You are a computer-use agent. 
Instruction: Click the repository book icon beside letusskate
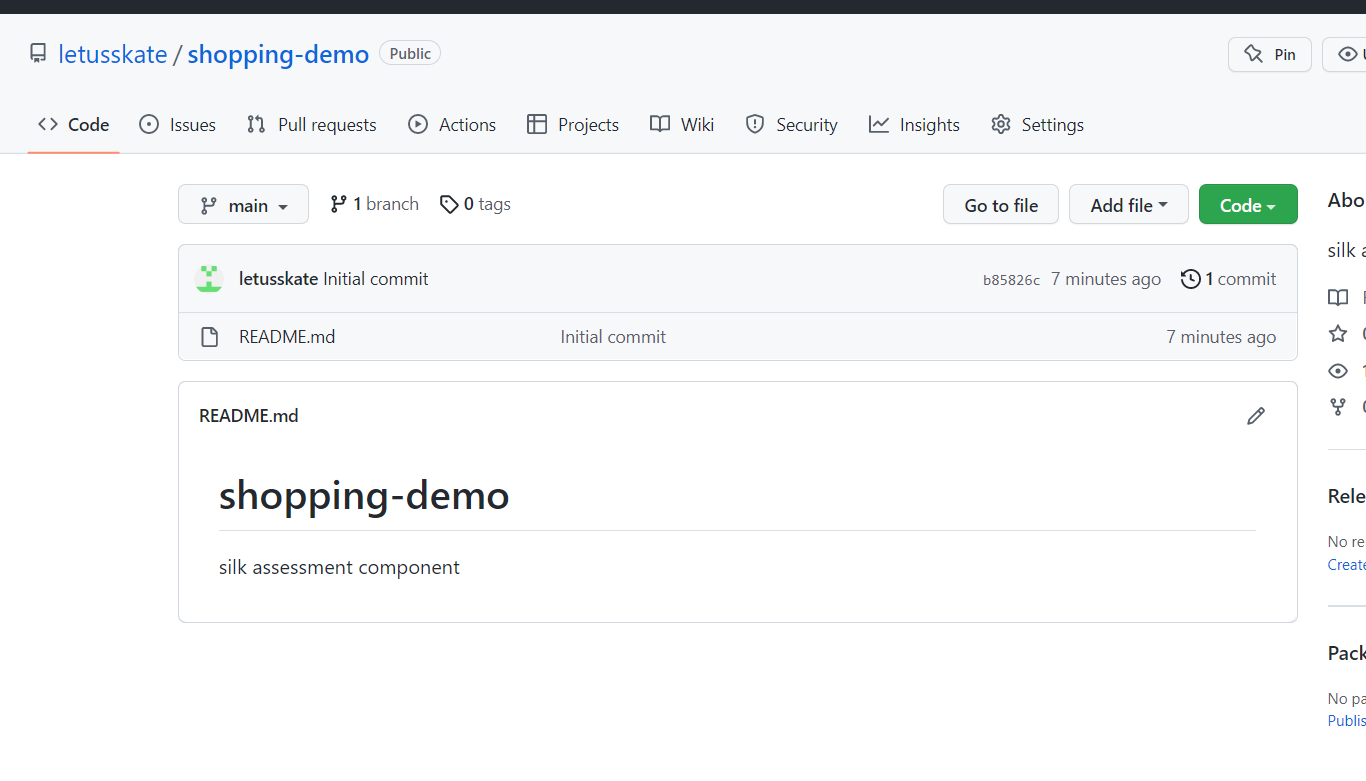[38, 54]
